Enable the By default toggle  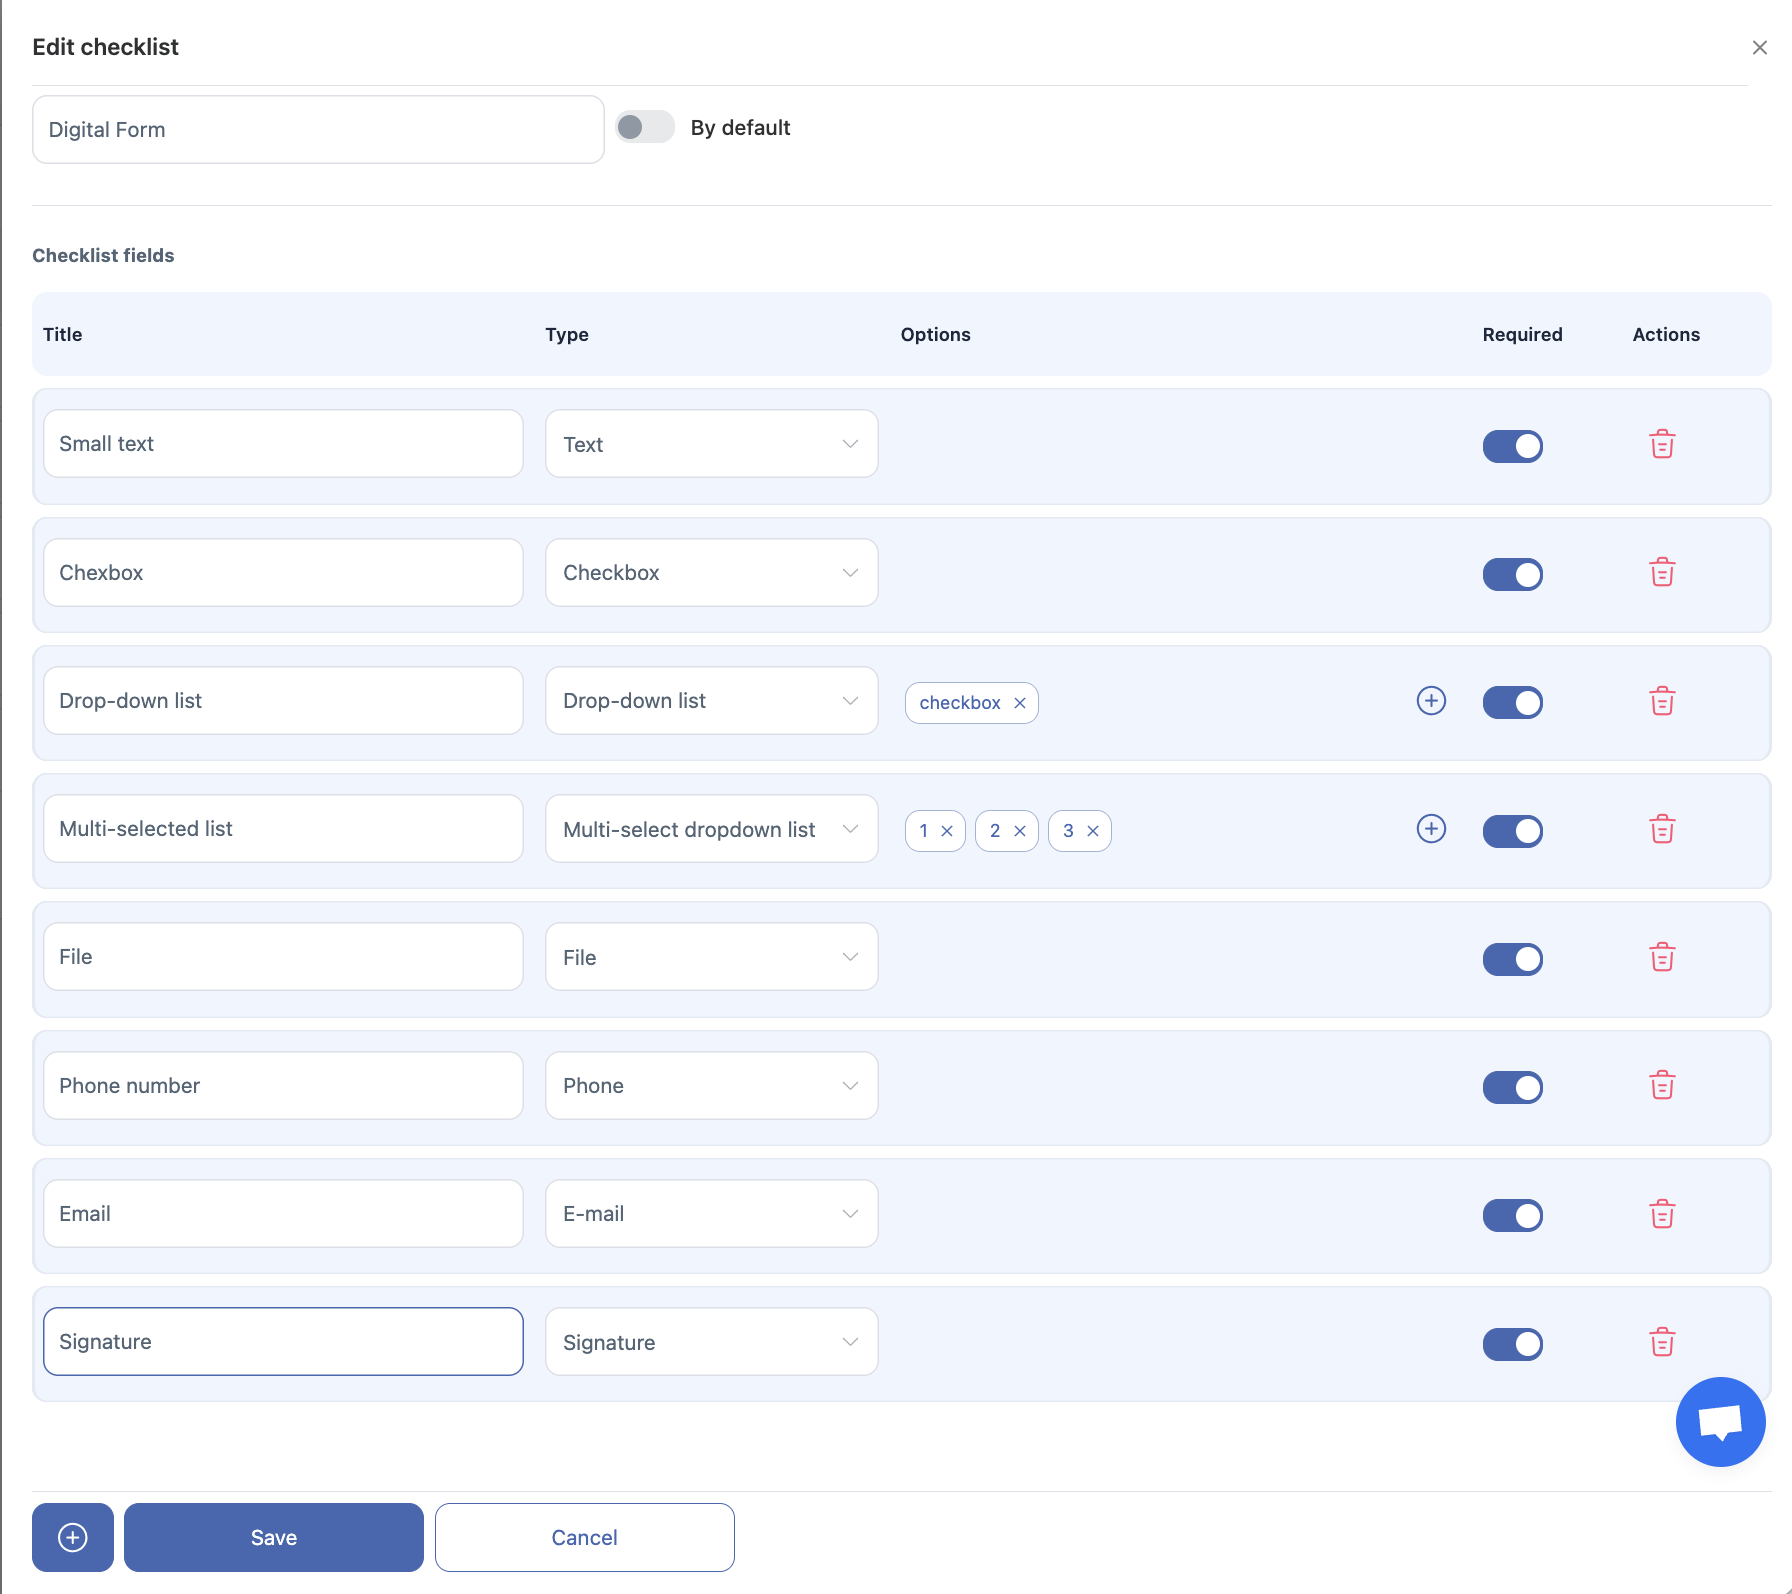click(x=645, y=128)
